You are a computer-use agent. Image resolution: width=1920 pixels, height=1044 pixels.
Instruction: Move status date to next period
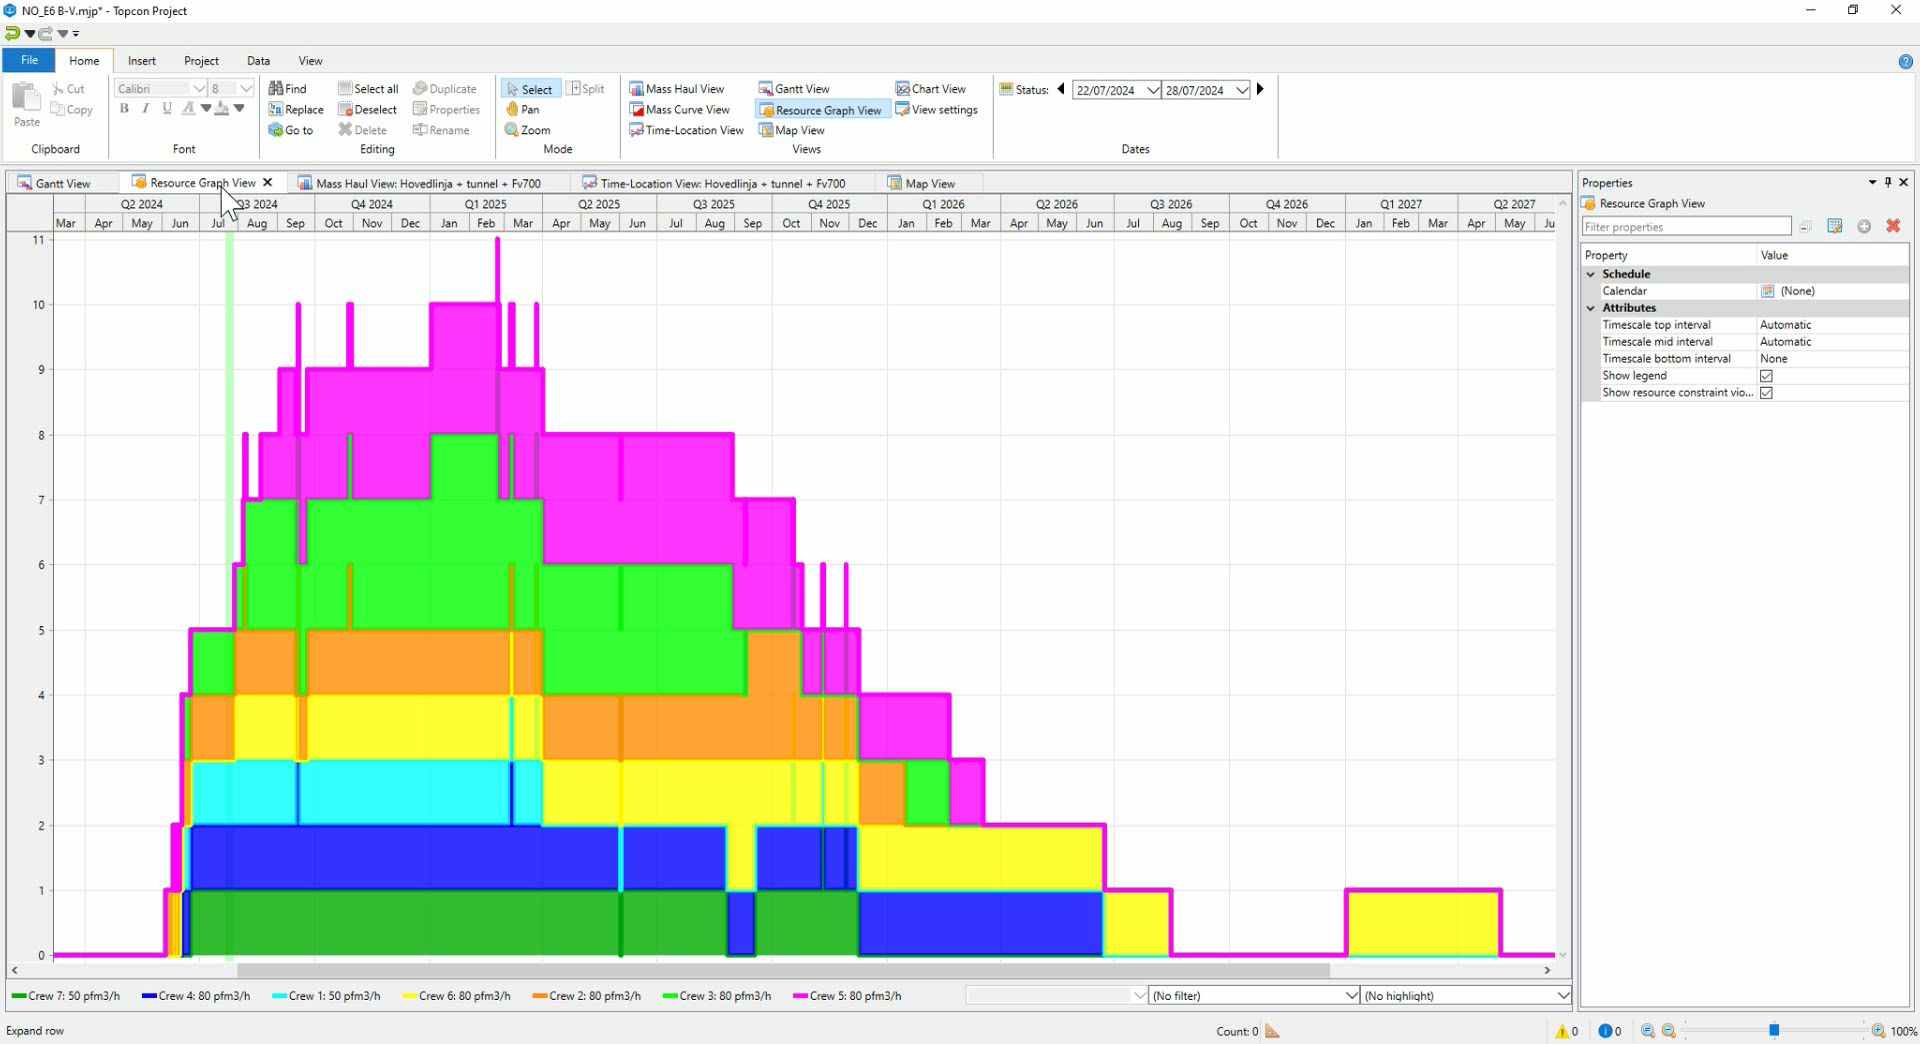(1260, 89)
